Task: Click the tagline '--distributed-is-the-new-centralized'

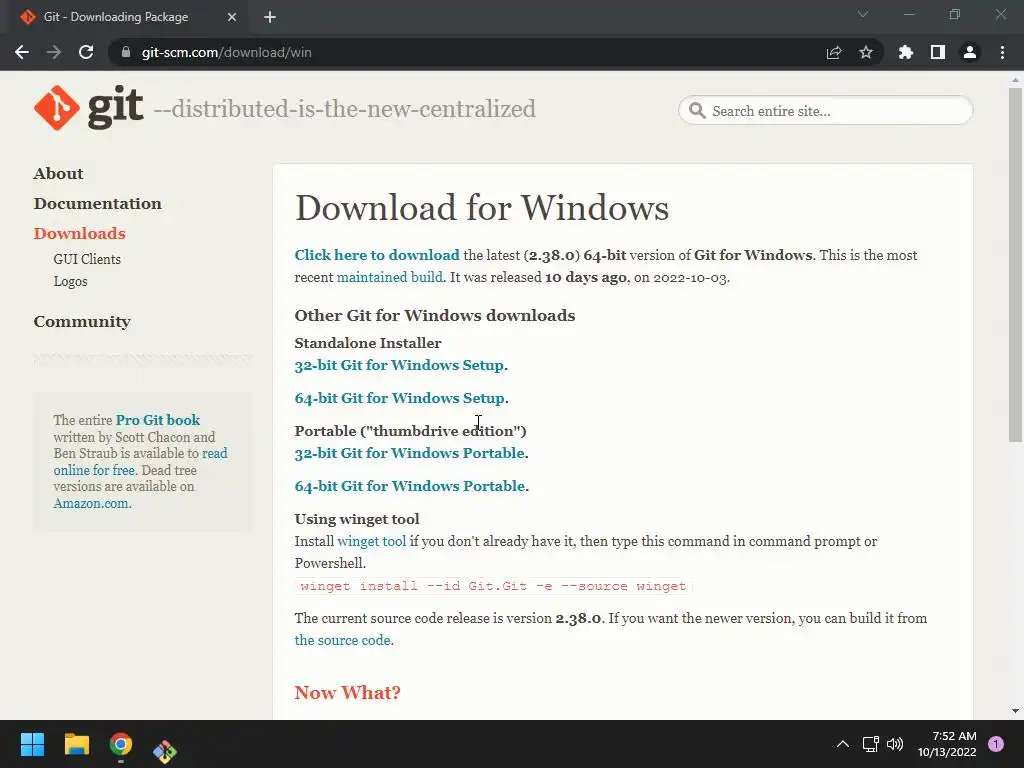Action: (344, 108)
